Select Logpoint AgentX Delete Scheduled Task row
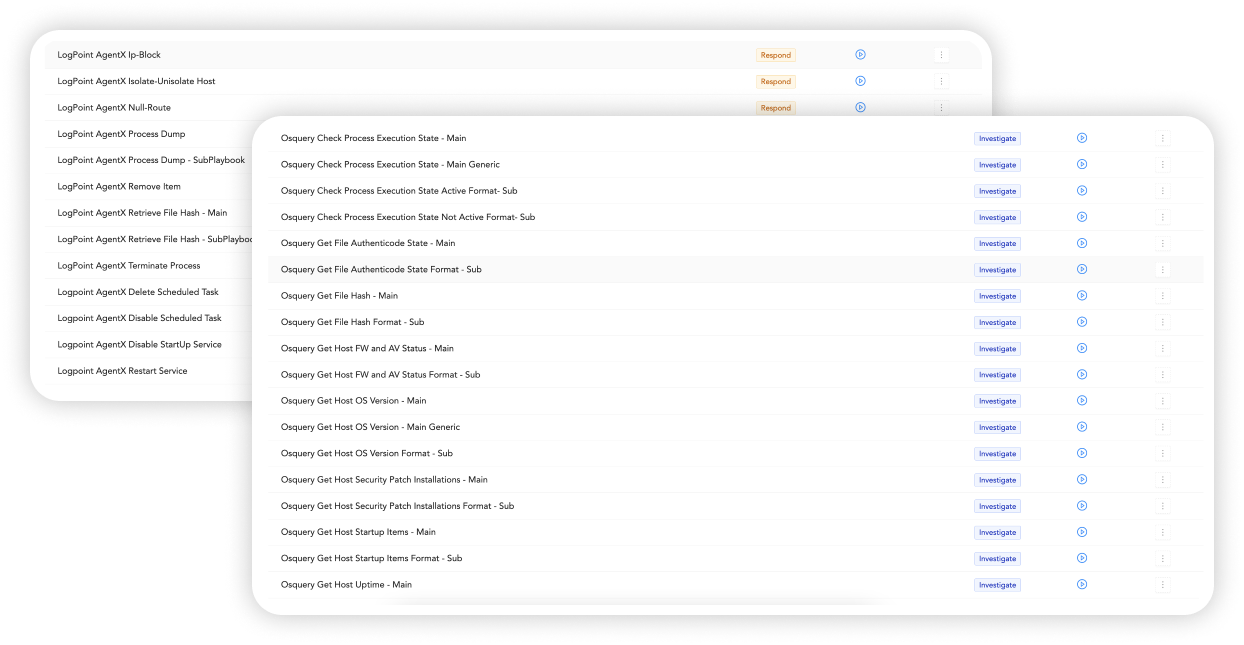The image size is (1244, 645). [x=150, y=292]
